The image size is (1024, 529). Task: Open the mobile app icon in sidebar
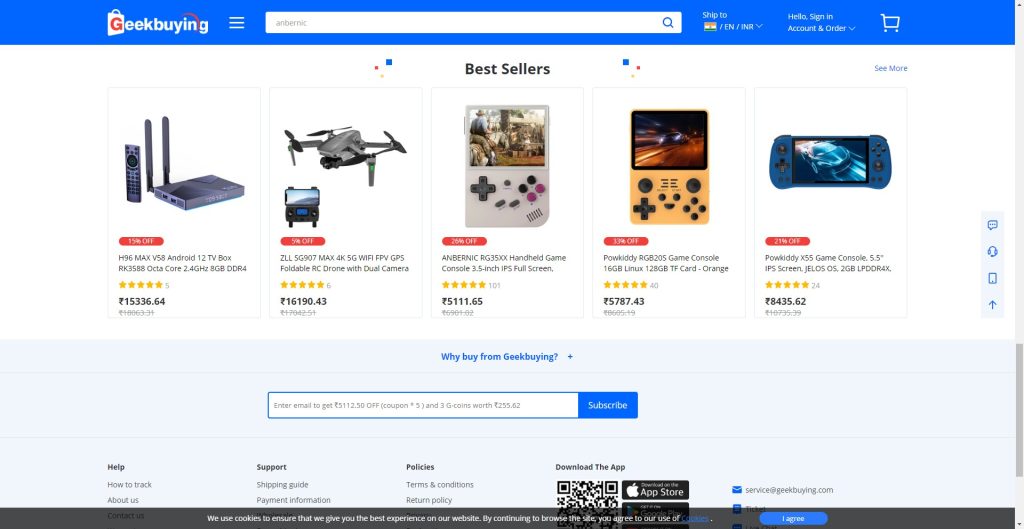click(x=992, y=278)
